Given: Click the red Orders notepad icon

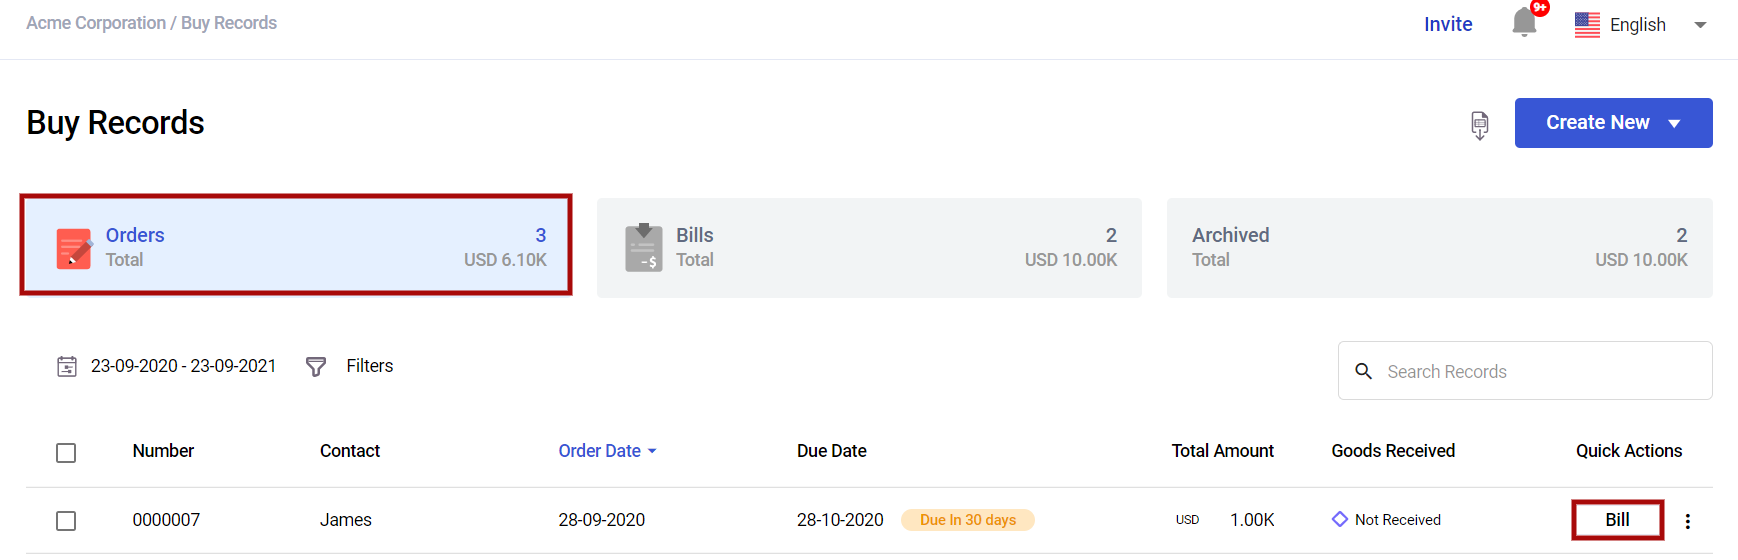Looking at the screenshot, I should pyautogui.click(x=74, y=249).
